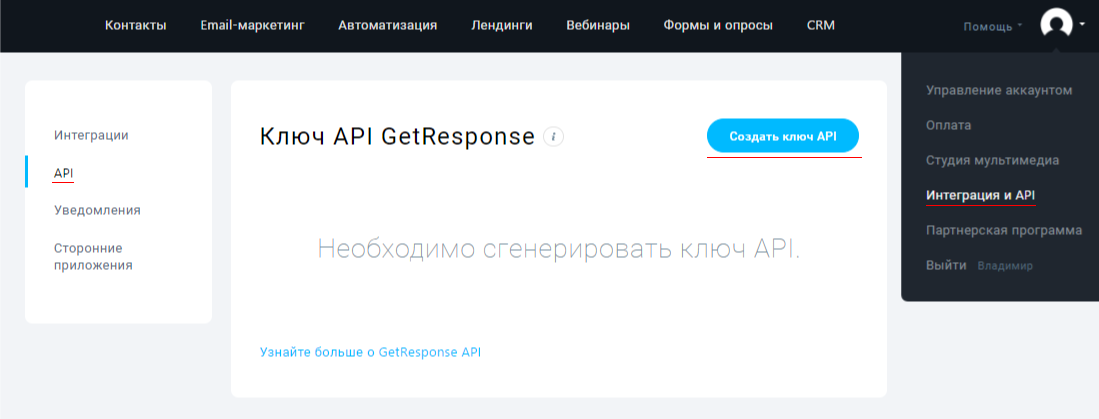The width and height of the screenshot is (1099, 419).
Task: Go to Email-маркетинг section
Action: 252,26
